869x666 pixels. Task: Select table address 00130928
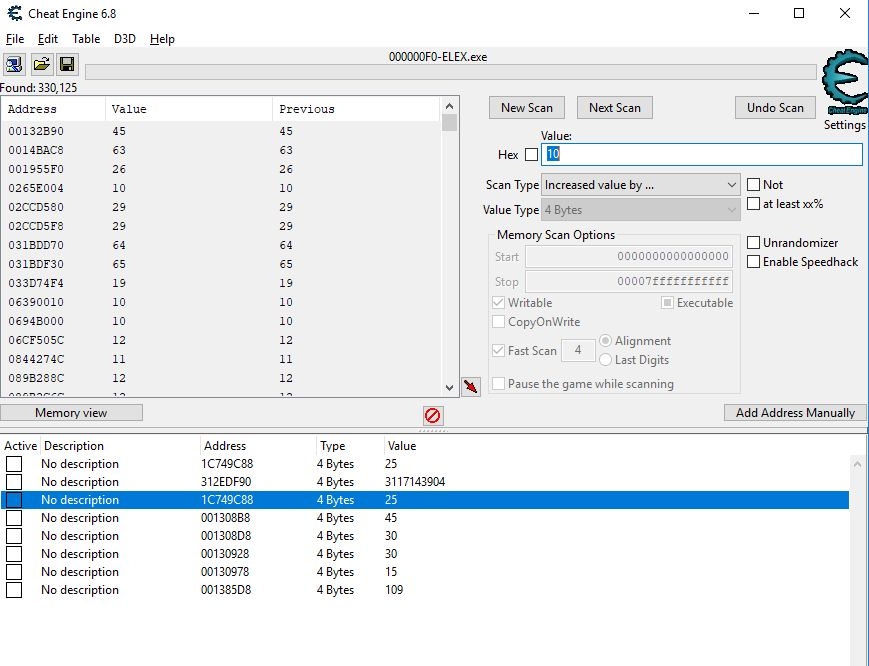coord(225,554)
